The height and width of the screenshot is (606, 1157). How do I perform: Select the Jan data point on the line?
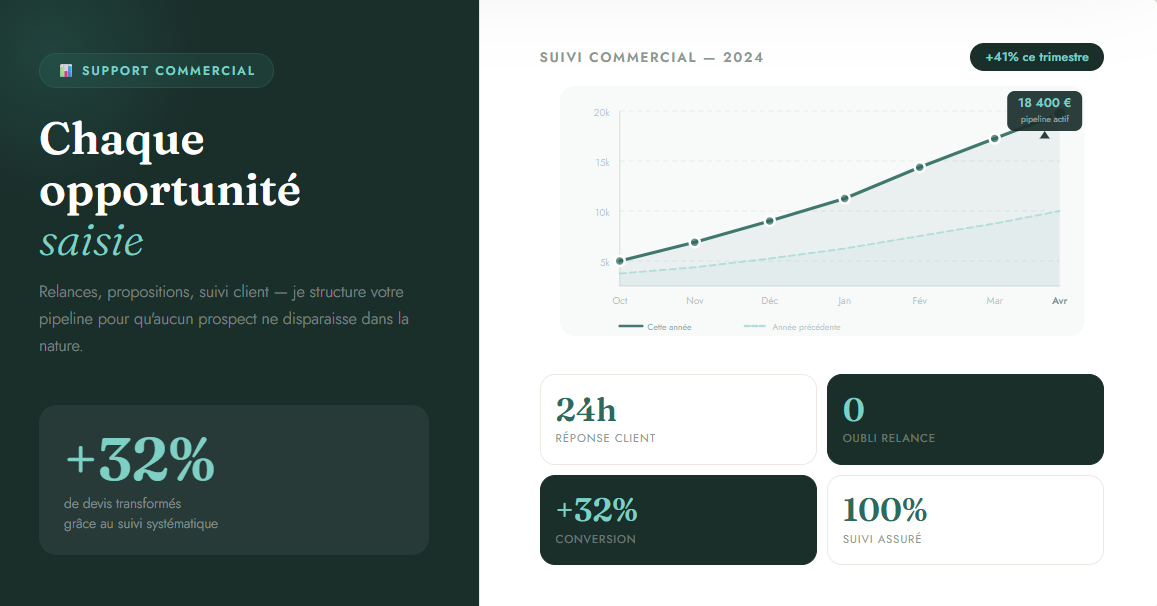point(845,198)
